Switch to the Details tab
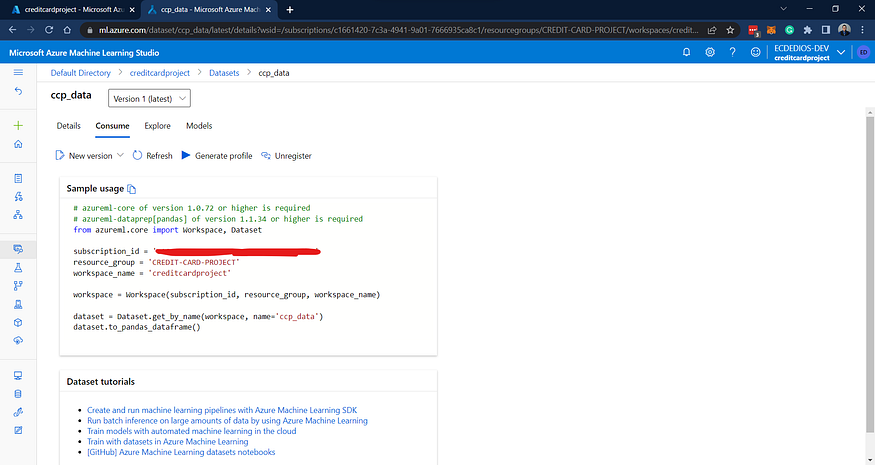Image resolution: width=875 pixels, height=465 pixels. pos(69,126)
